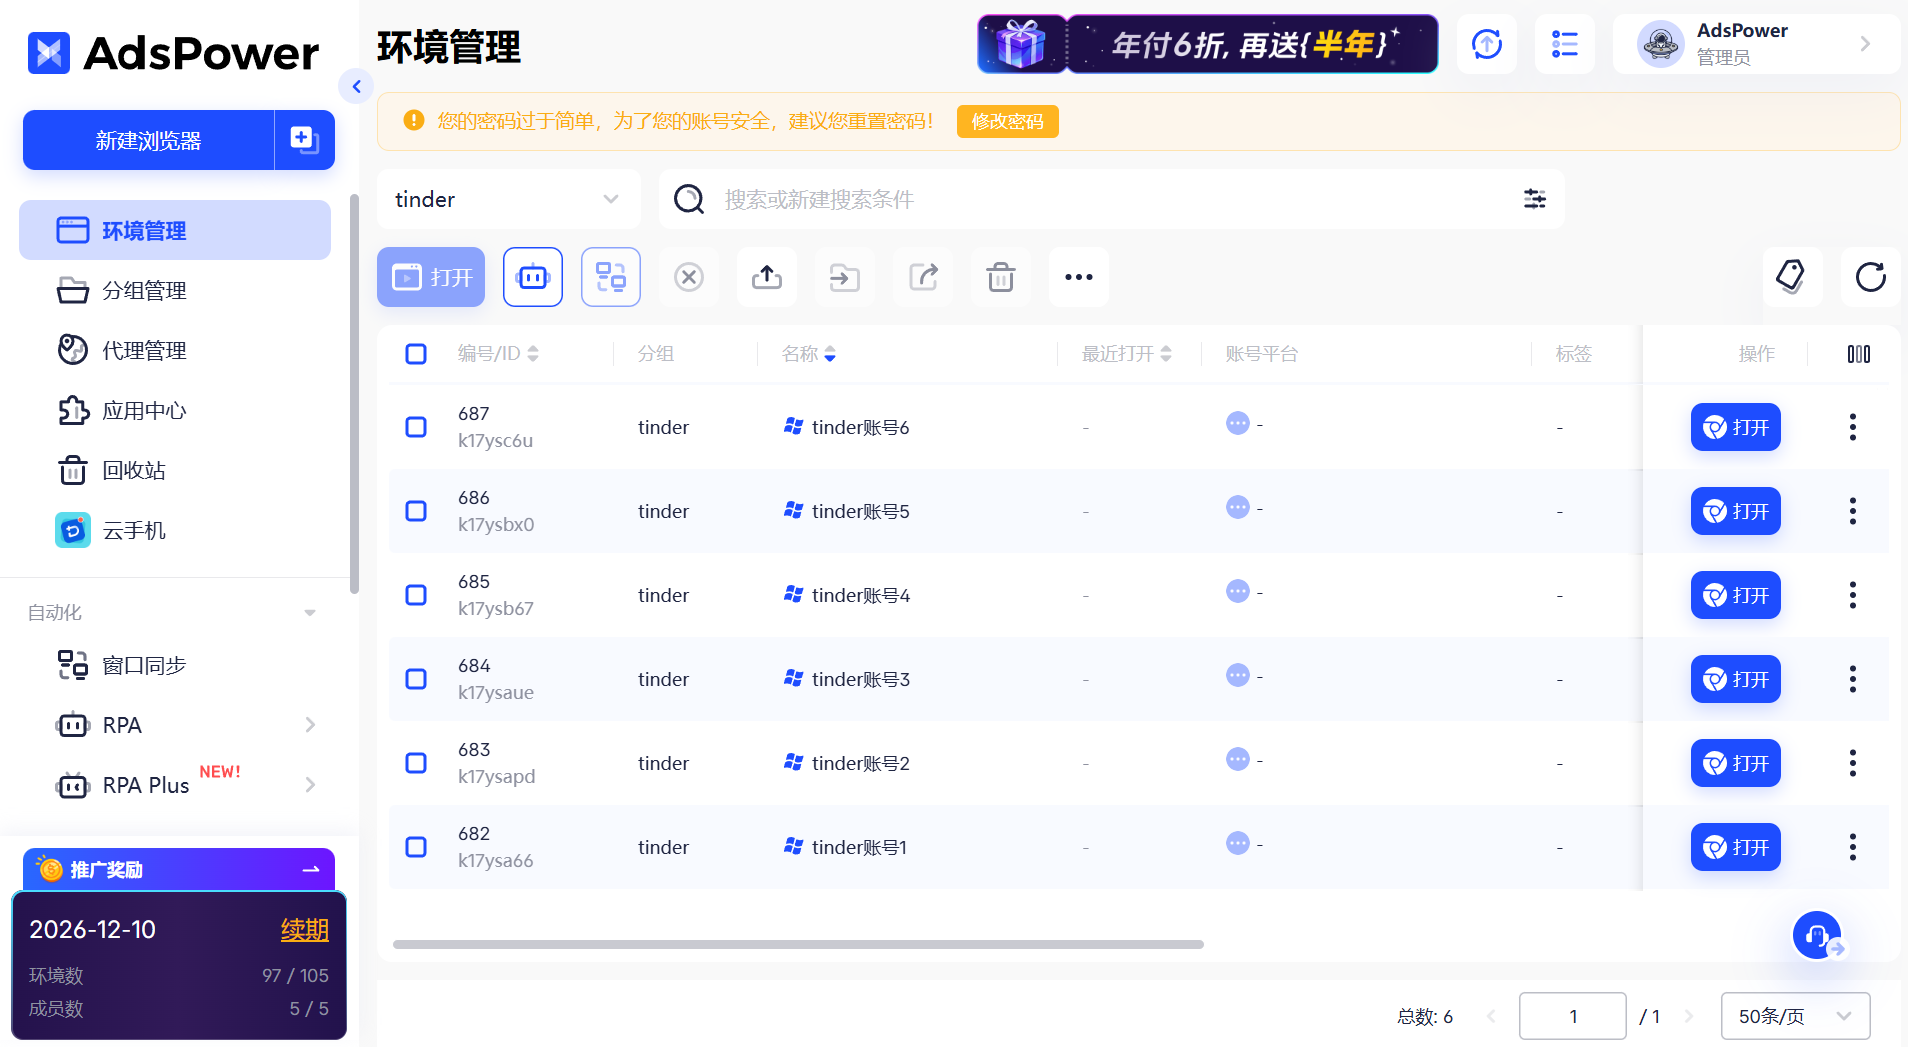Click the trash delete icon in toolbar
Screen dimensions: 1908x1047
point(1000,277)
